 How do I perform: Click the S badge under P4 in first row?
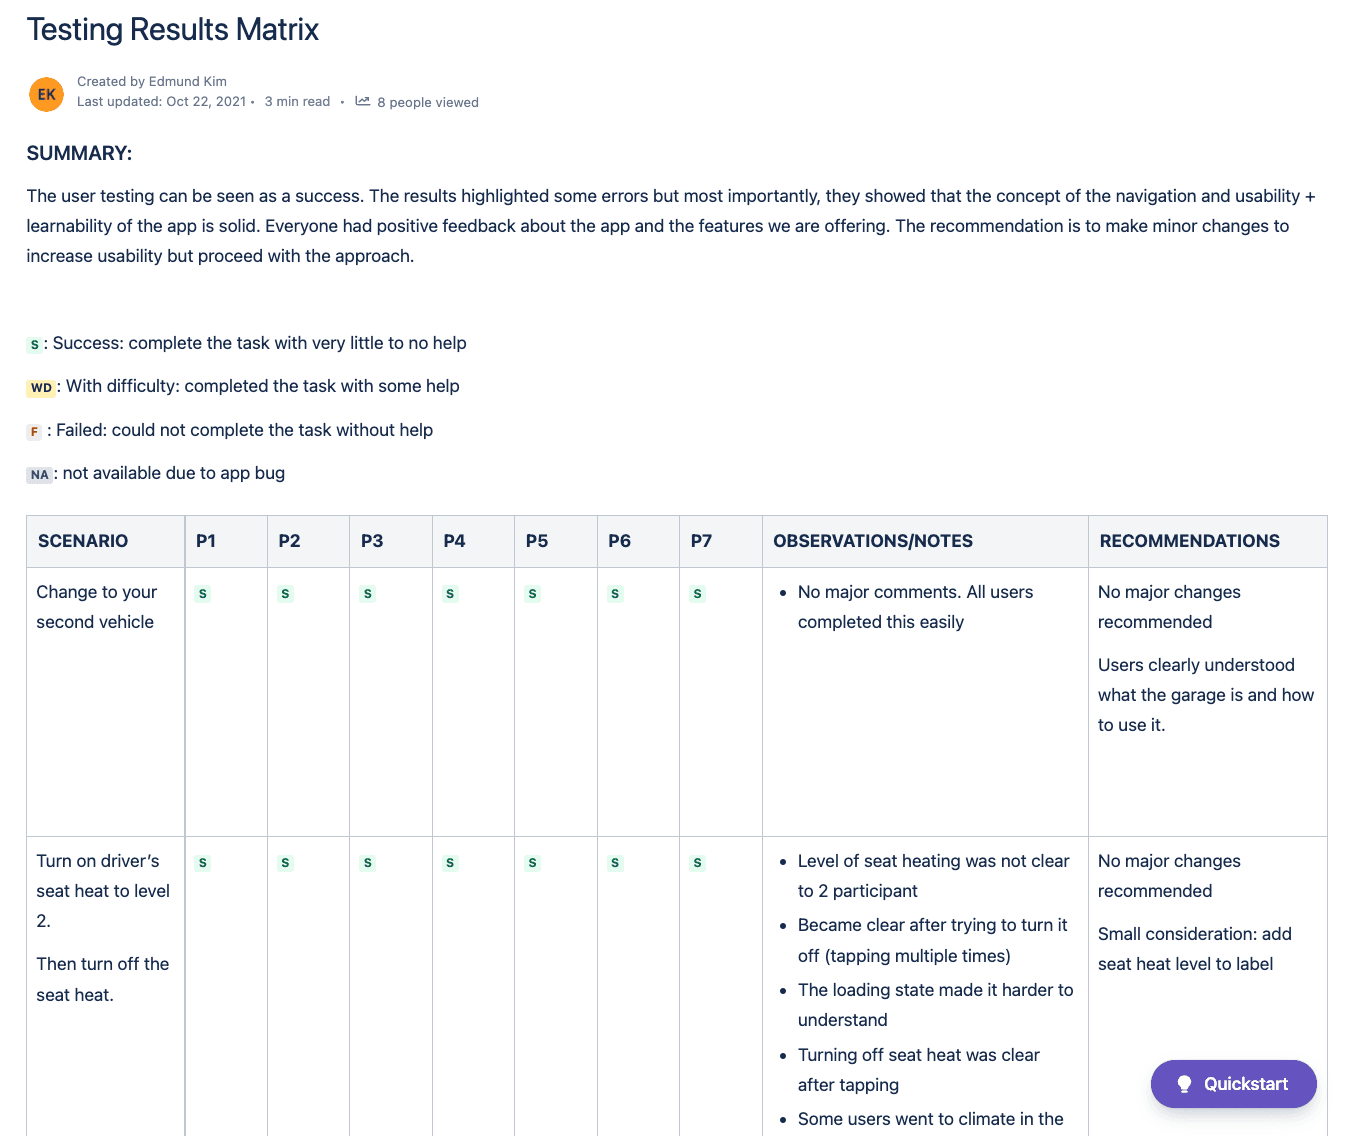coord(449,593)
